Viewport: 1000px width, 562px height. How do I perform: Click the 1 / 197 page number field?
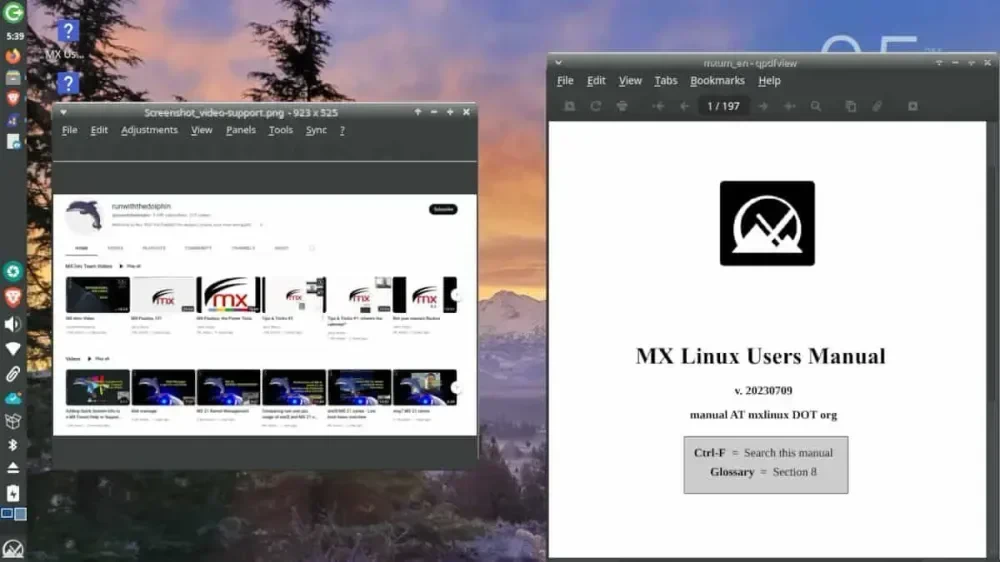(723, 107)
